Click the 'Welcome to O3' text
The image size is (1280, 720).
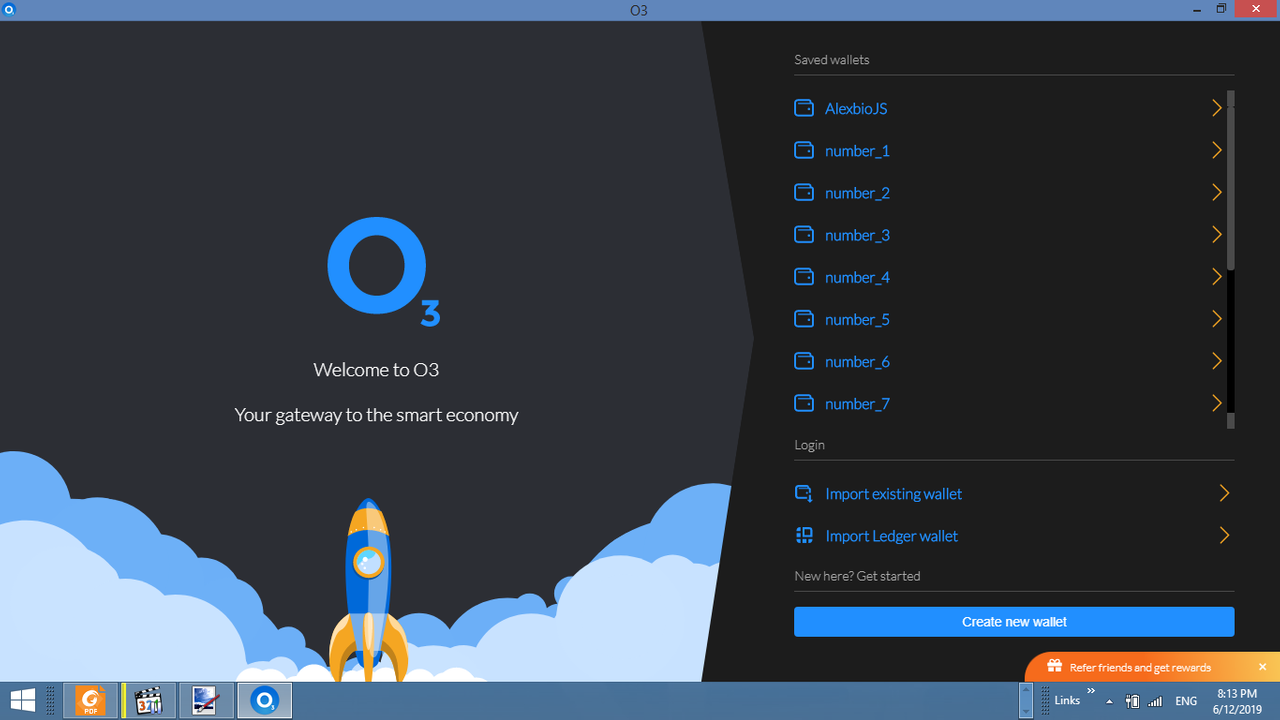[376, 370]
